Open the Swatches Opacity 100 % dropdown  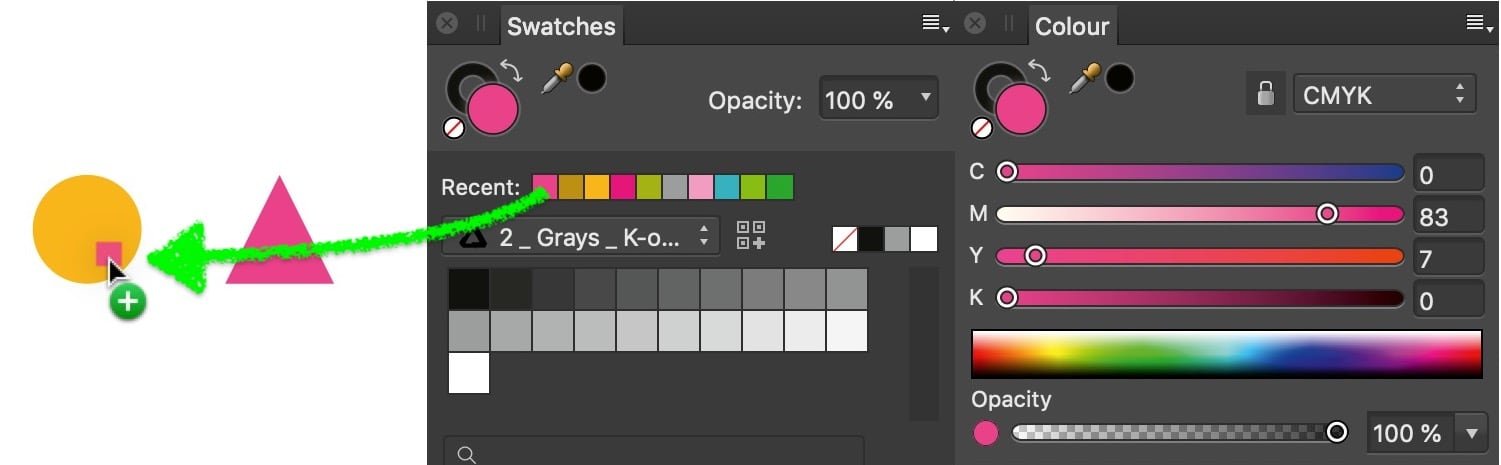(879, 99)
